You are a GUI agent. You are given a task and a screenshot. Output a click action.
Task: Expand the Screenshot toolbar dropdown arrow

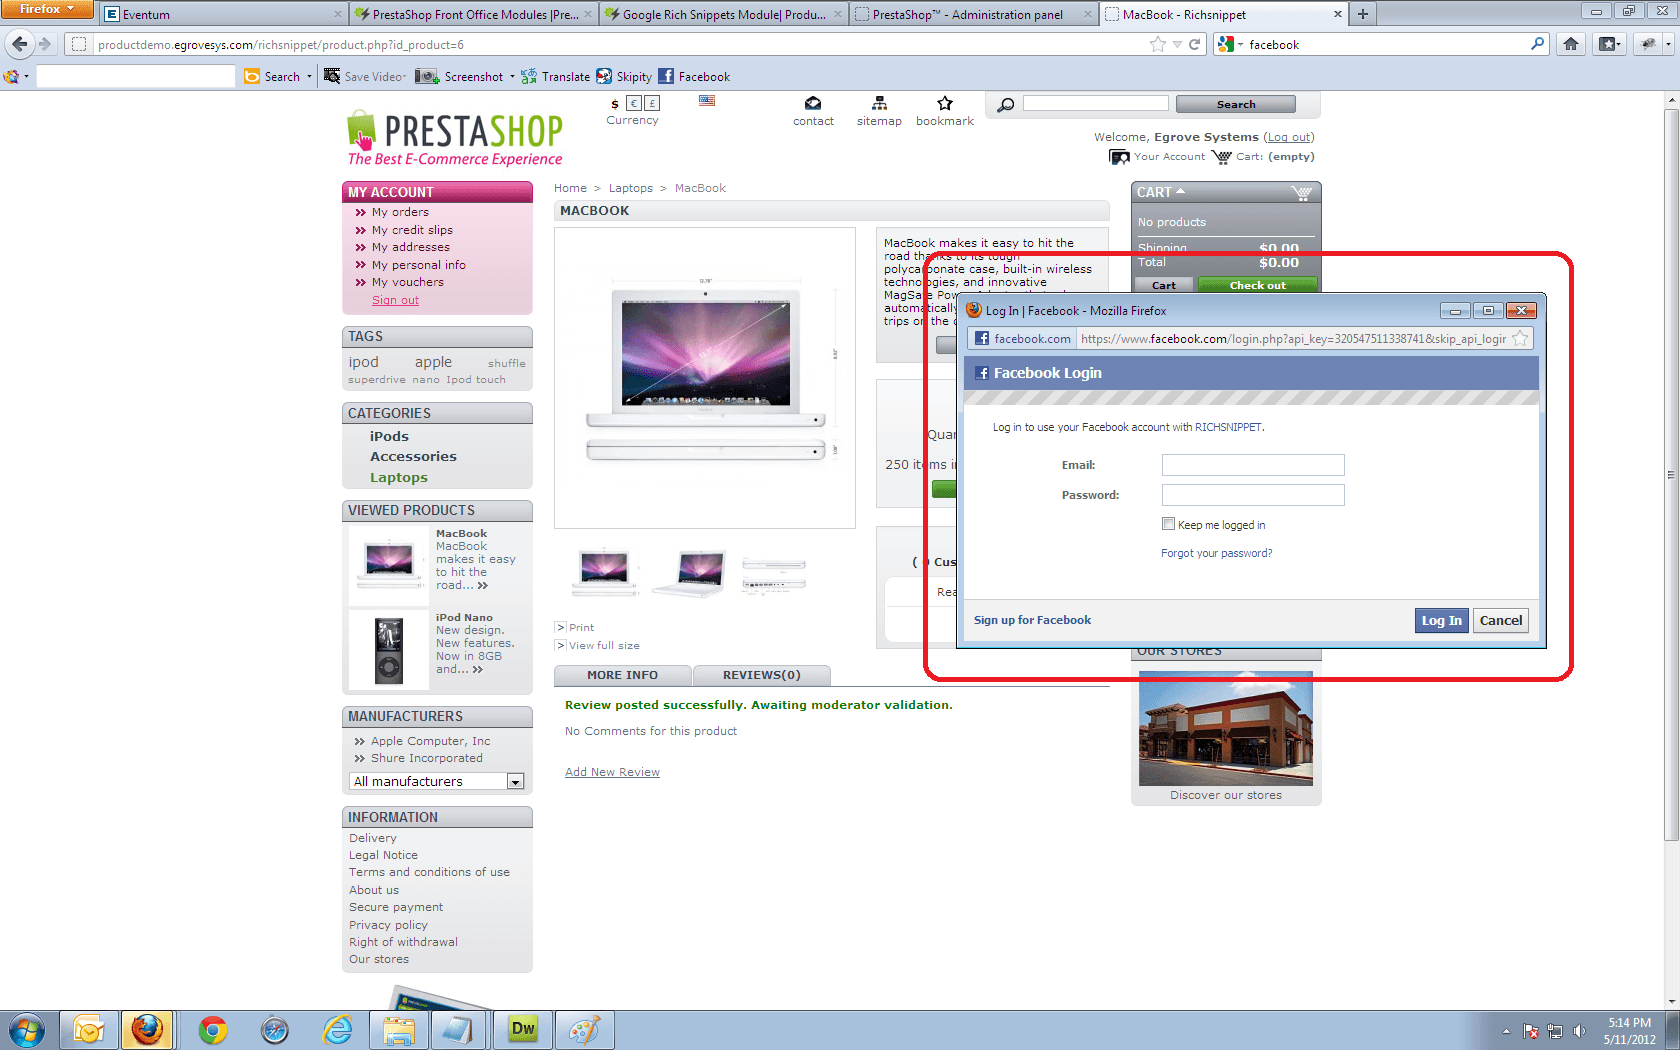(x=512, y=76)
